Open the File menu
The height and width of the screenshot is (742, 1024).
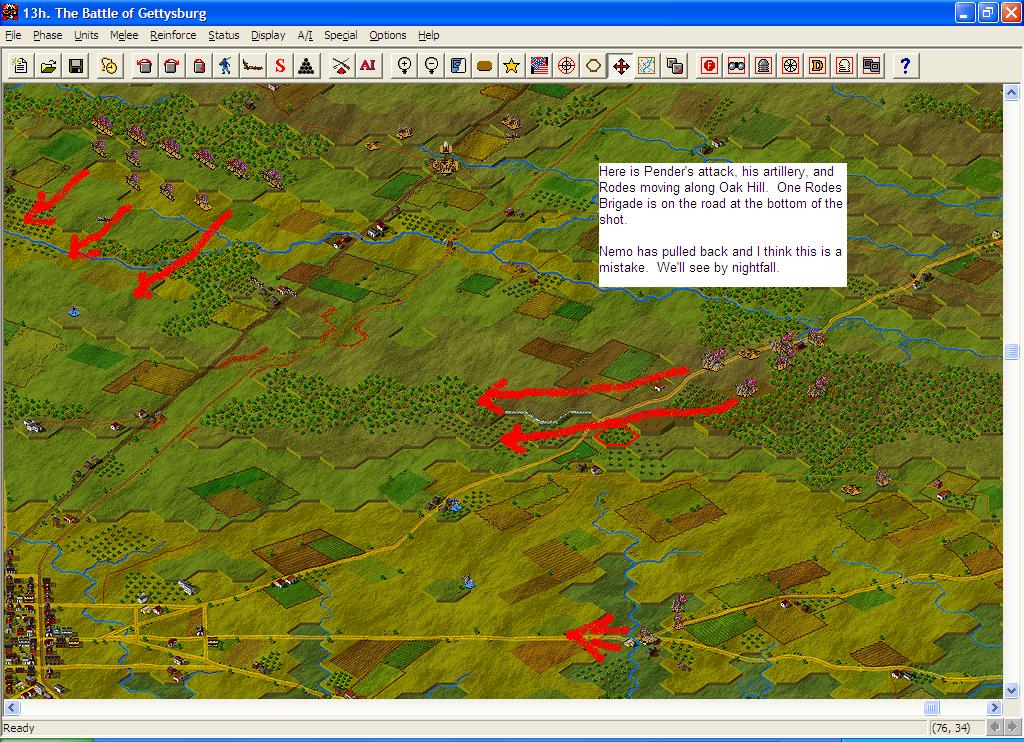[13, 35]
